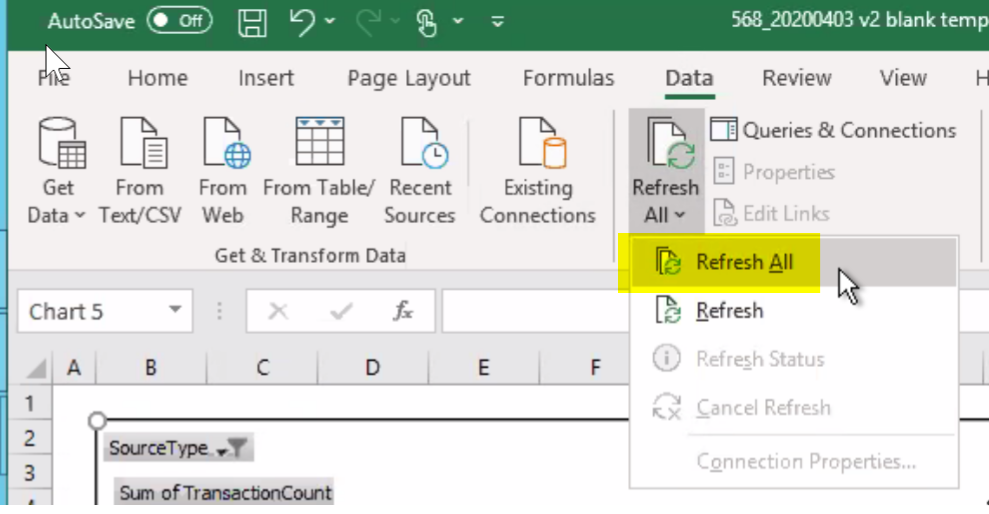The height and width of the screenshot is (514, 989).
Task: Toggle the AutoSave switch
Action: coord(180,21)
